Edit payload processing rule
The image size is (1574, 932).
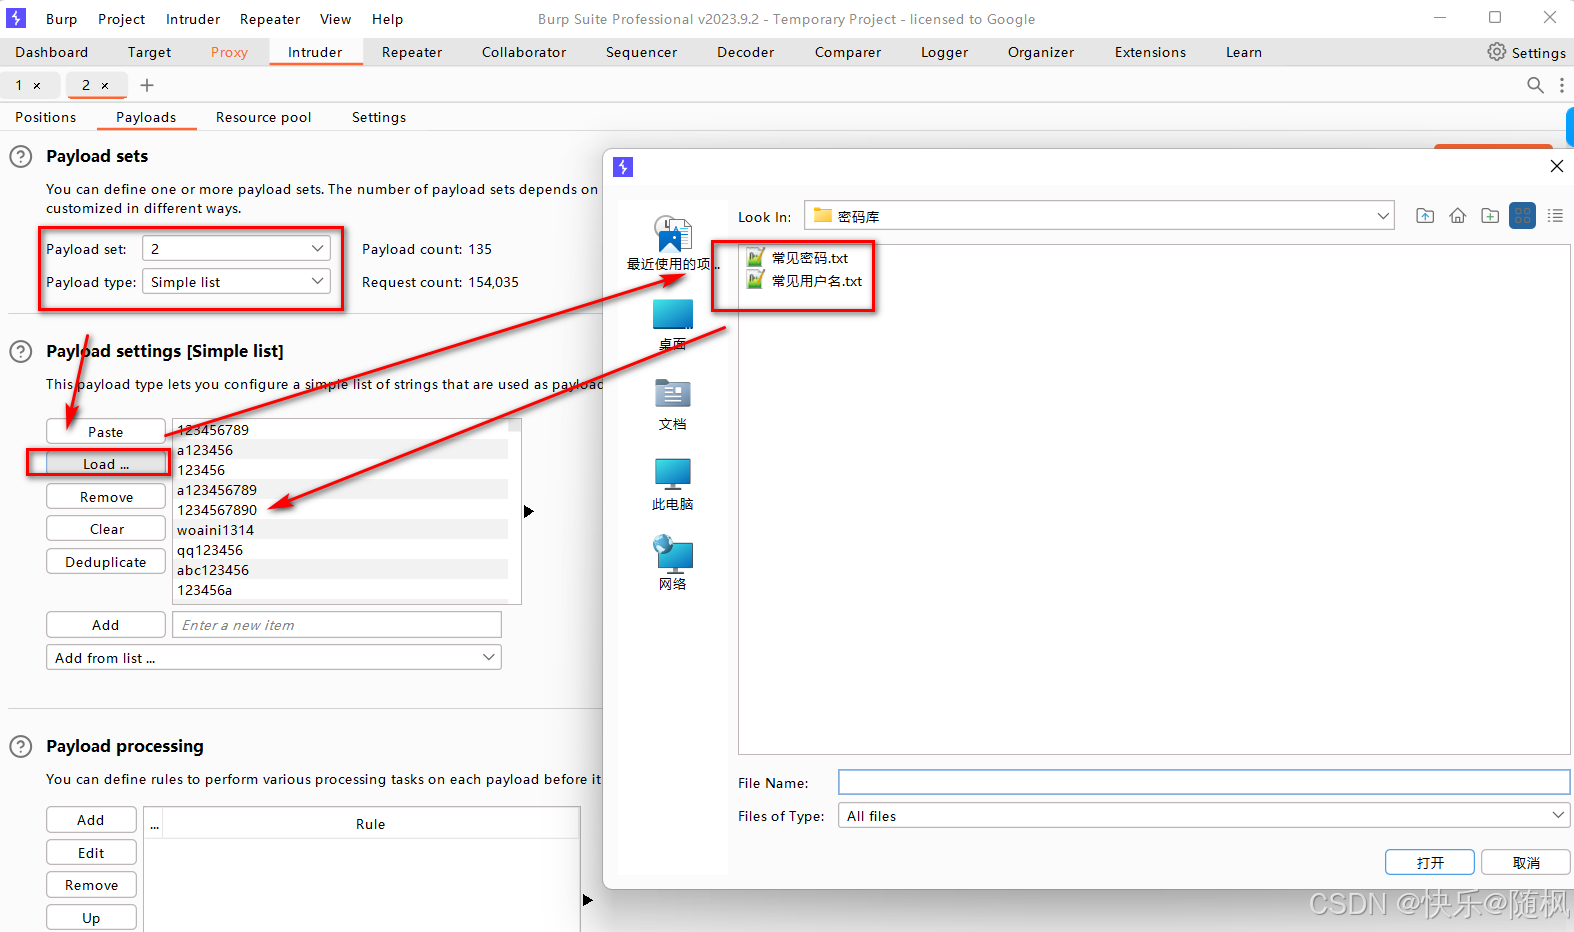pos(91,852)
